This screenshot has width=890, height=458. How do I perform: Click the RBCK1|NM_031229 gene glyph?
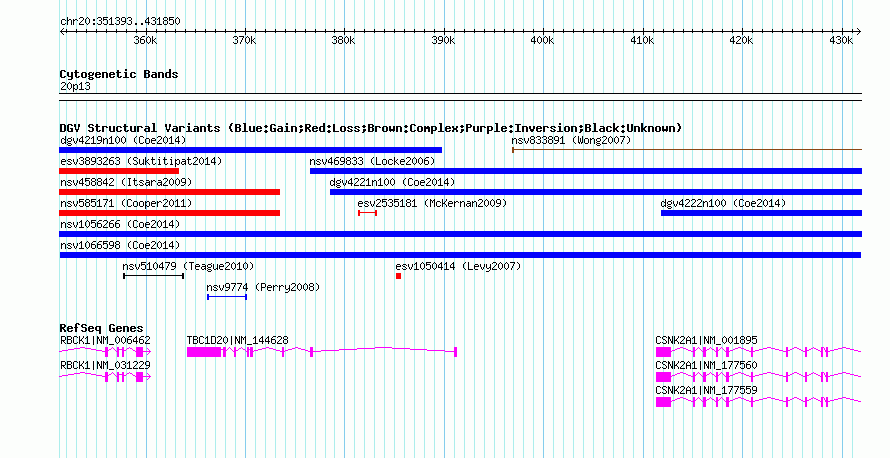tap(105, 377)
